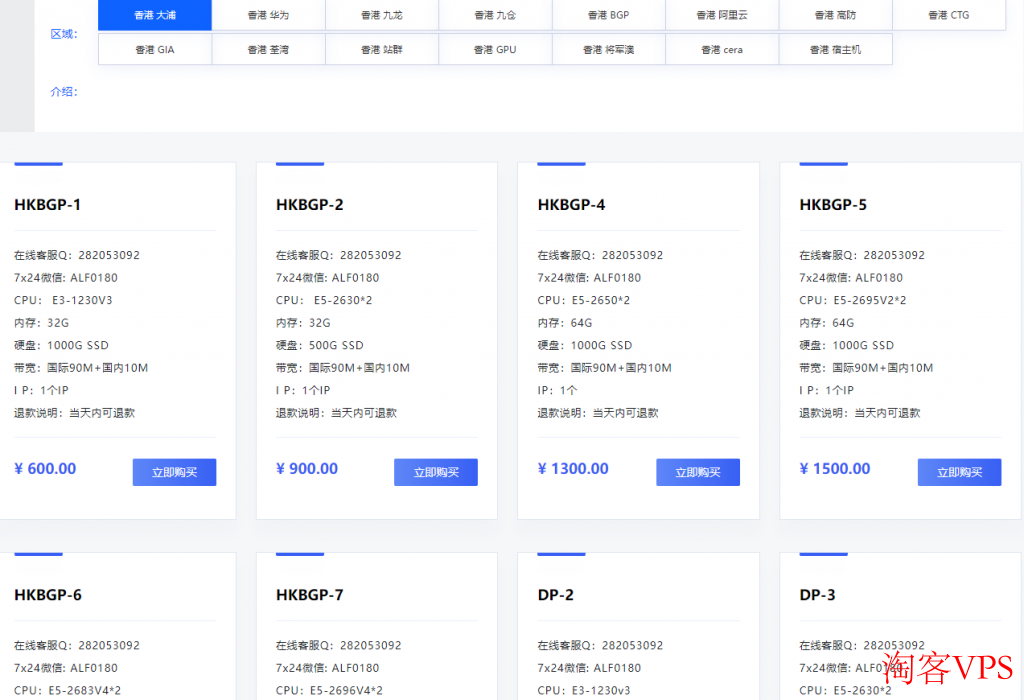The height and width of the screenshot is (700, 1024).
Task: Click the ¥ 900.00 price
Action: pos(307,469)
